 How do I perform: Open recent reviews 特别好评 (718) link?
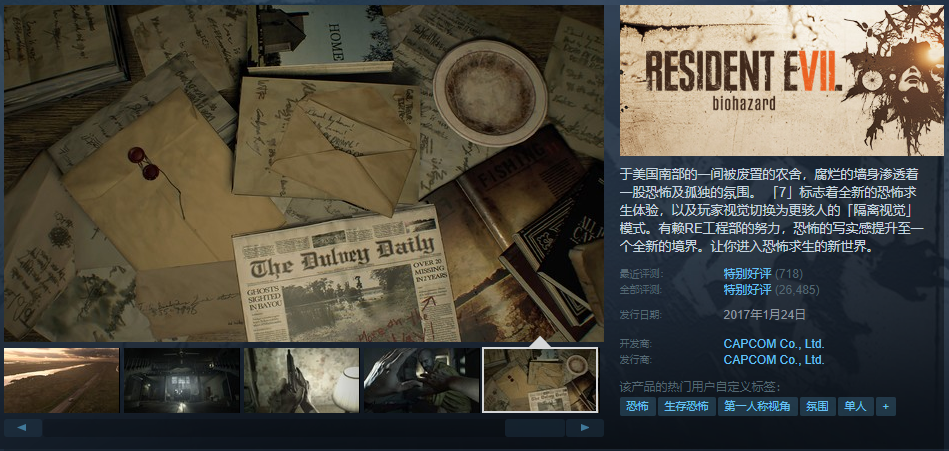click(763, 273)
